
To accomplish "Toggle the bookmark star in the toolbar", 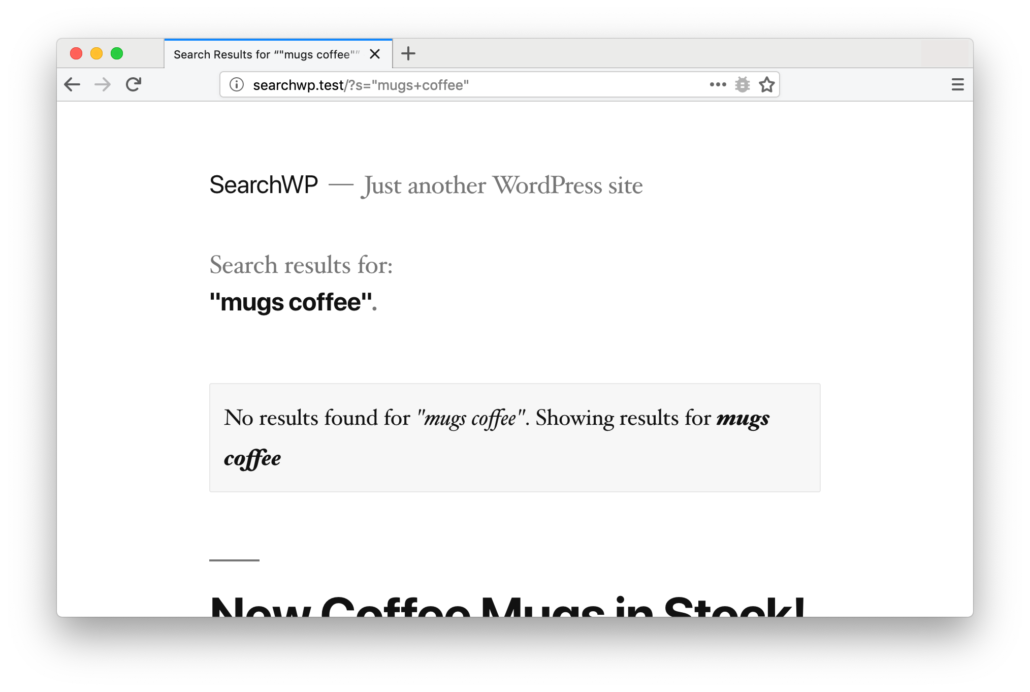I will [766, 84].
